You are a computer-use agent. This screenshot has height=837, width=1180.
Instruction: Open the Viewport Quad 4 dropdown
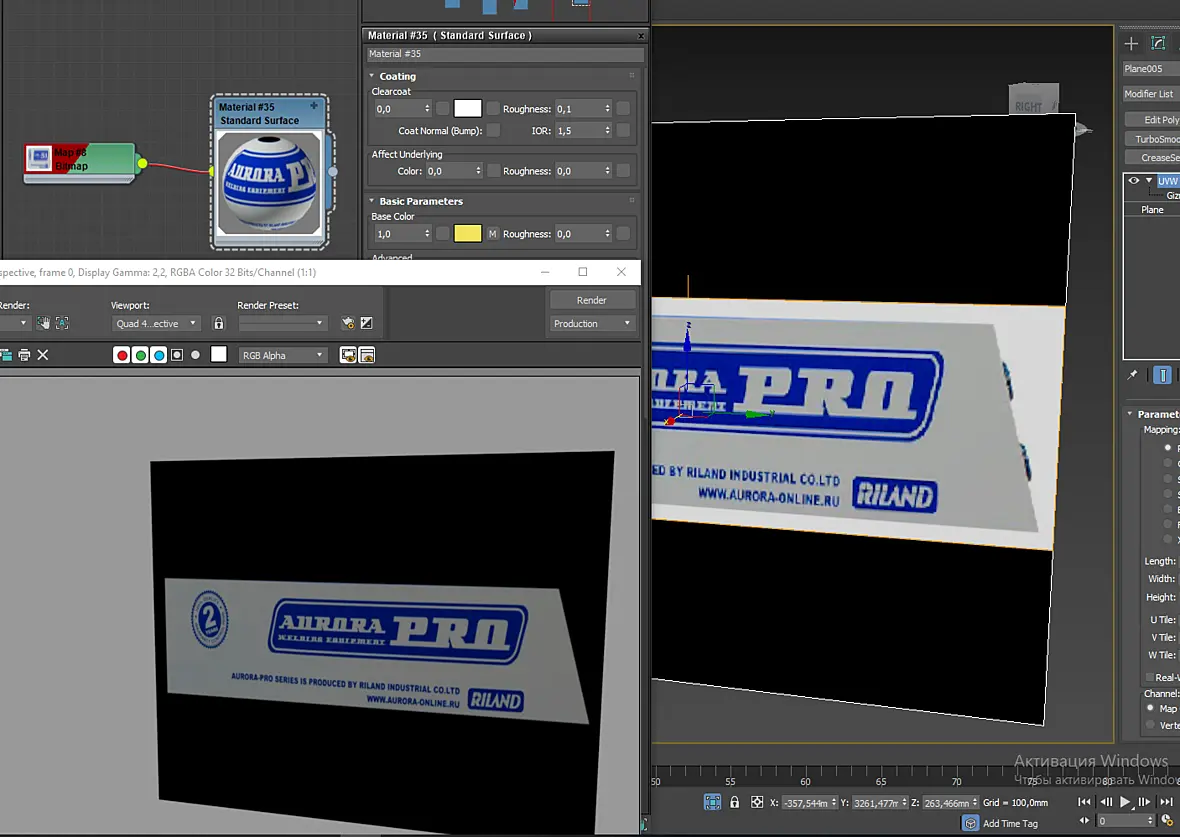tap(156, 324)
